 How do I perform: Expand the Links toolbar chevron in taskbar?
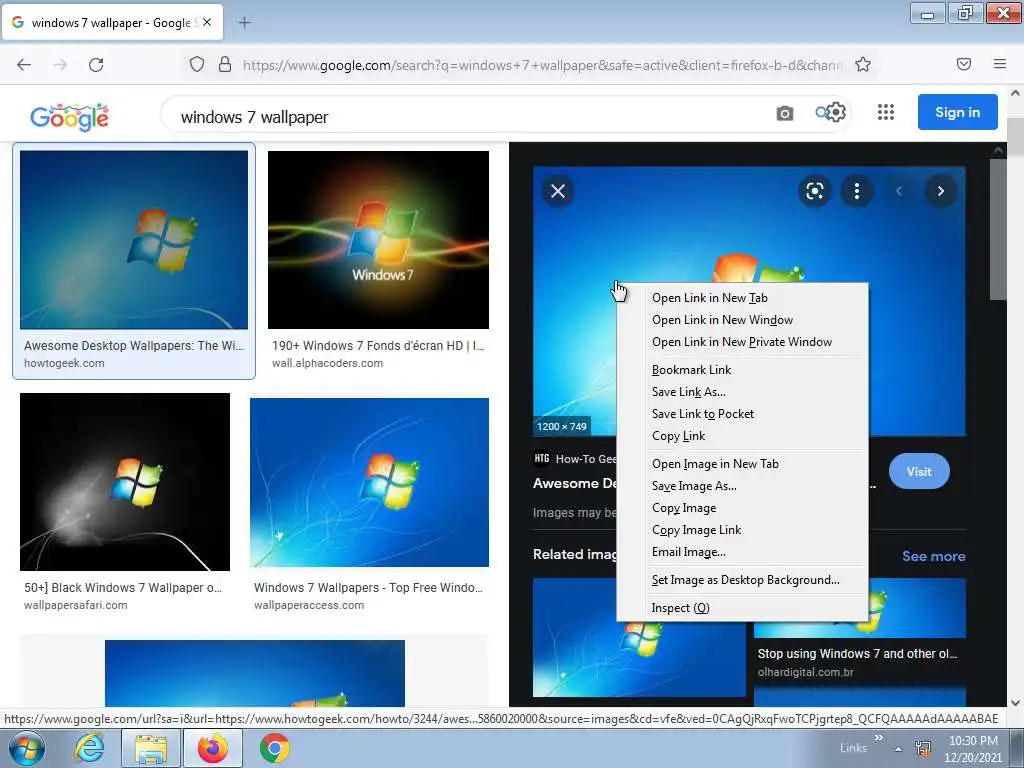pyautogui.click(x=879, y=738)
